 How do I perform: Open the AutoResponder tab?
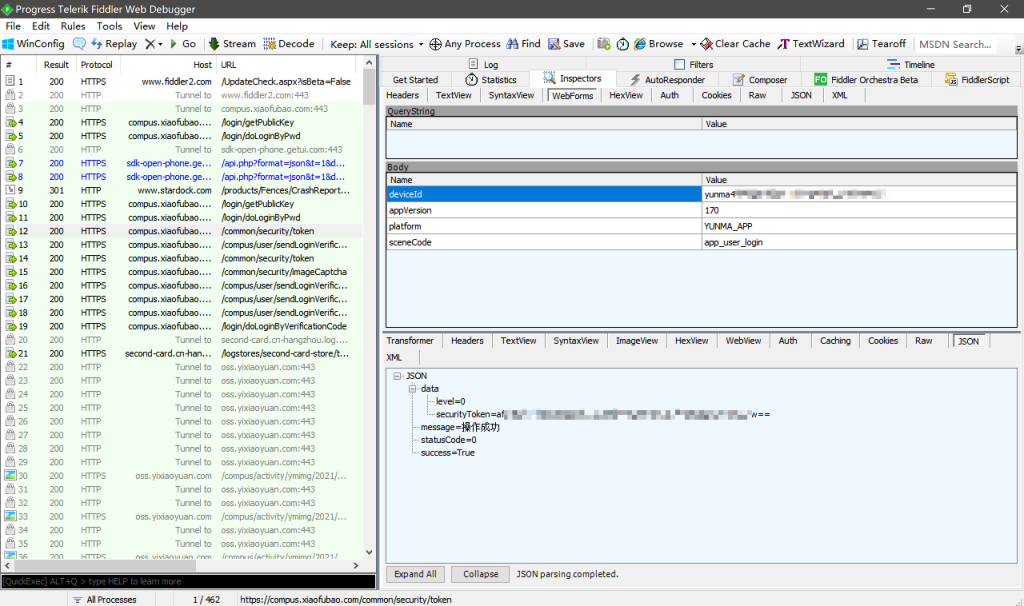click(667, 80)
